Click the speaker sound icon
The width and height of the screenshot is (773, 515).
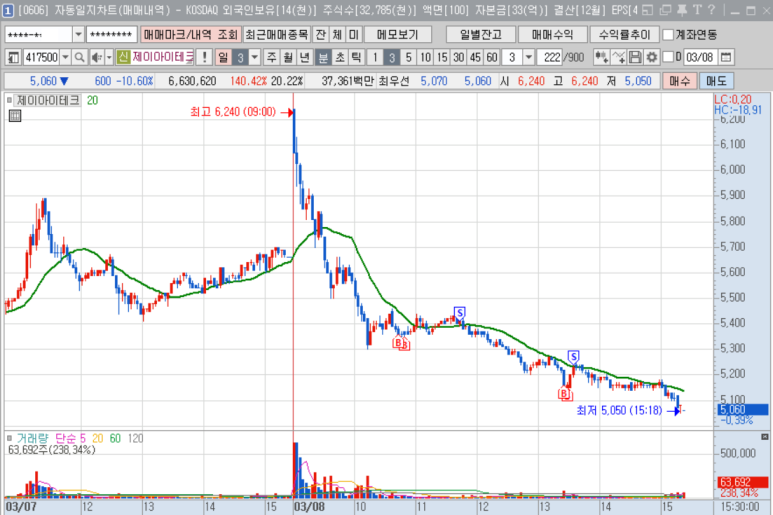(95, 57)
